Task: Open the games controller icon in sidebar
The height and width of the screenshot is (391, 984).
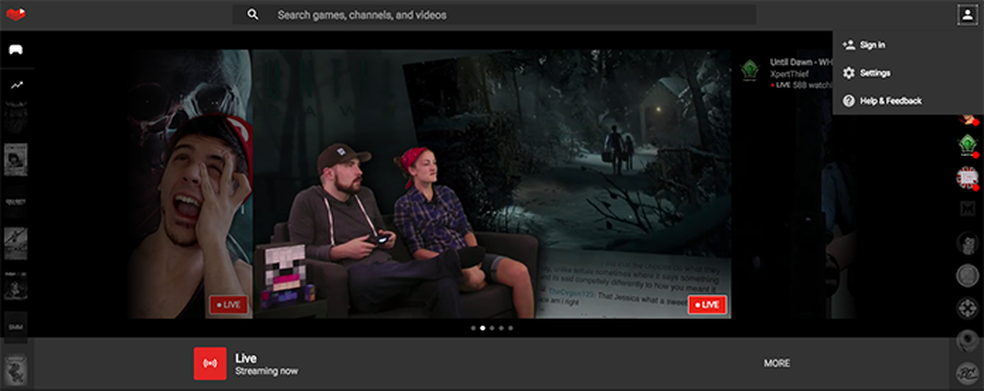Action: (x=16, y=50)
